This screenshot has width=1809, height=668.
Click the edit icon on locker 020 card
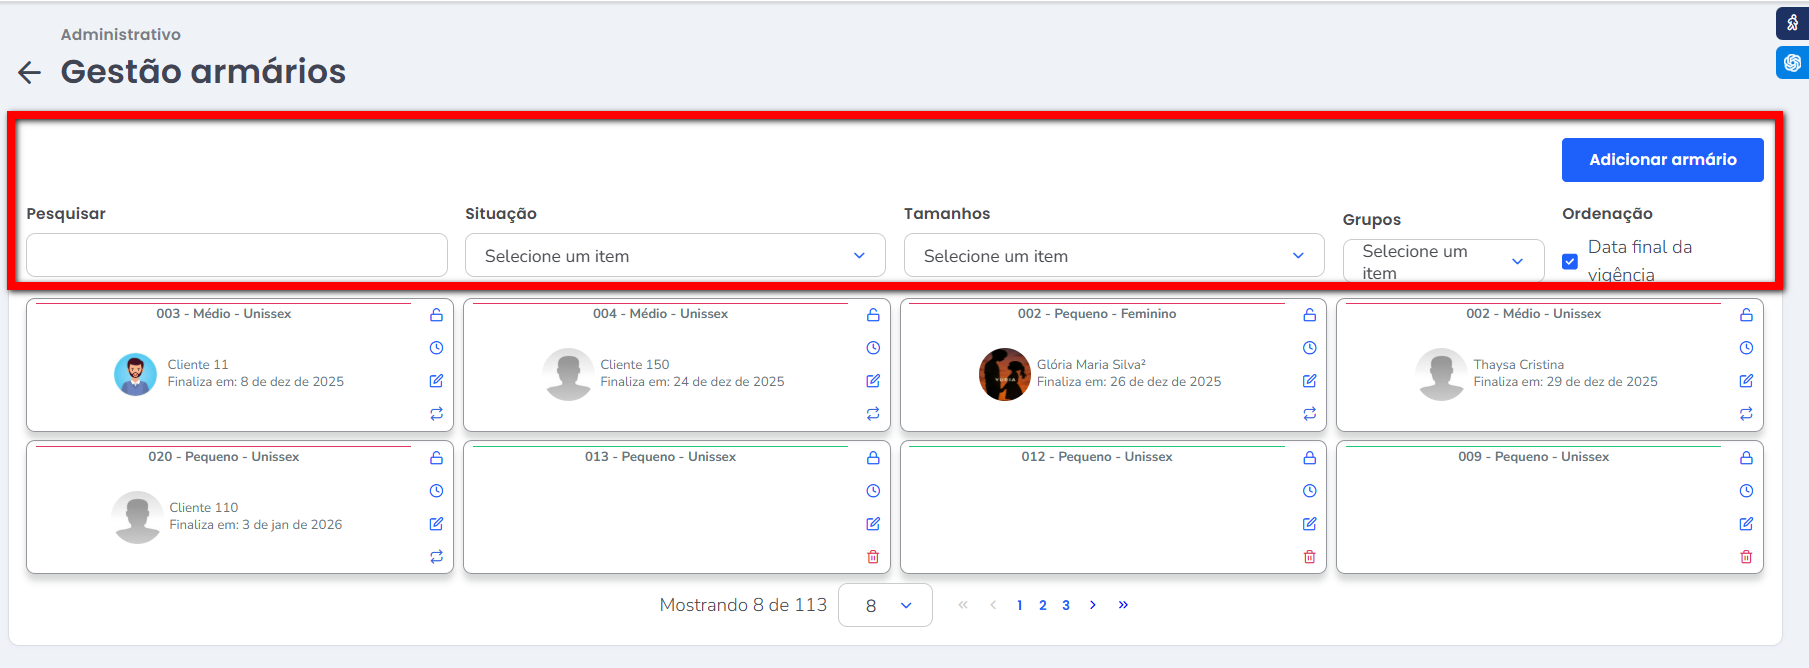coord(436,524)
